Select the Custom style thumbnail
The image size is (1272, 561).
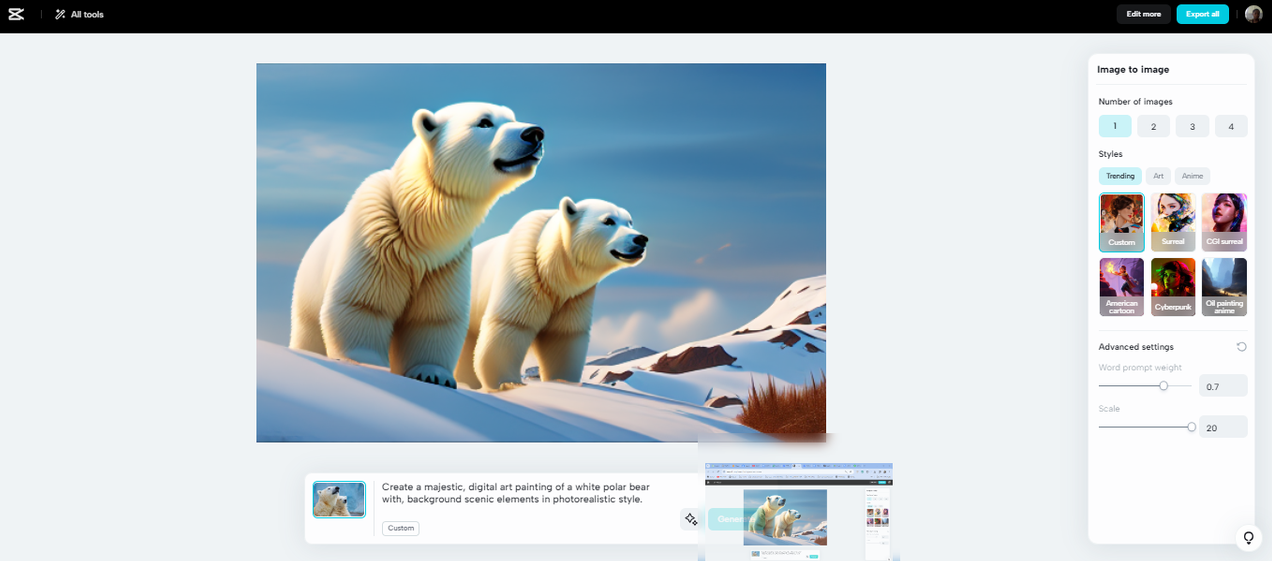(1121, 222)
